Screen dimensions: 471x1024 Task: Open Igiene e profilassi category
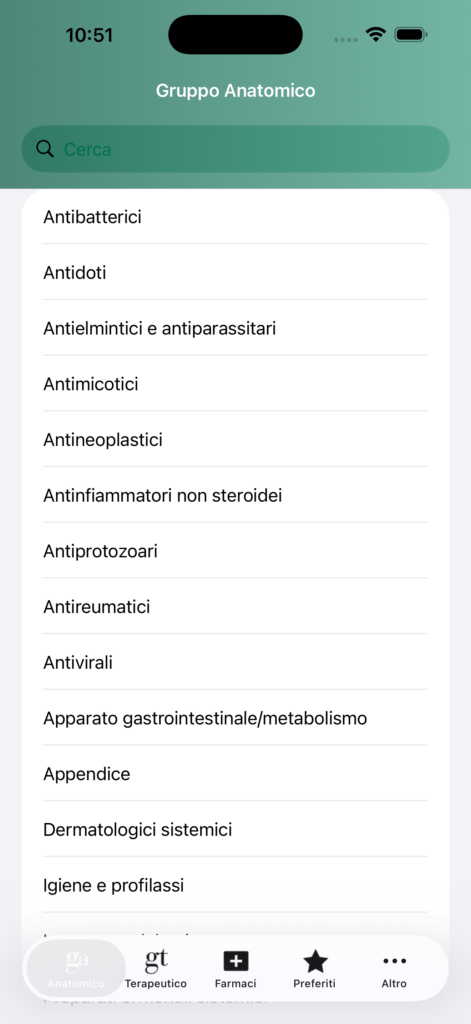pyautogui.click(x=235, y=886)
